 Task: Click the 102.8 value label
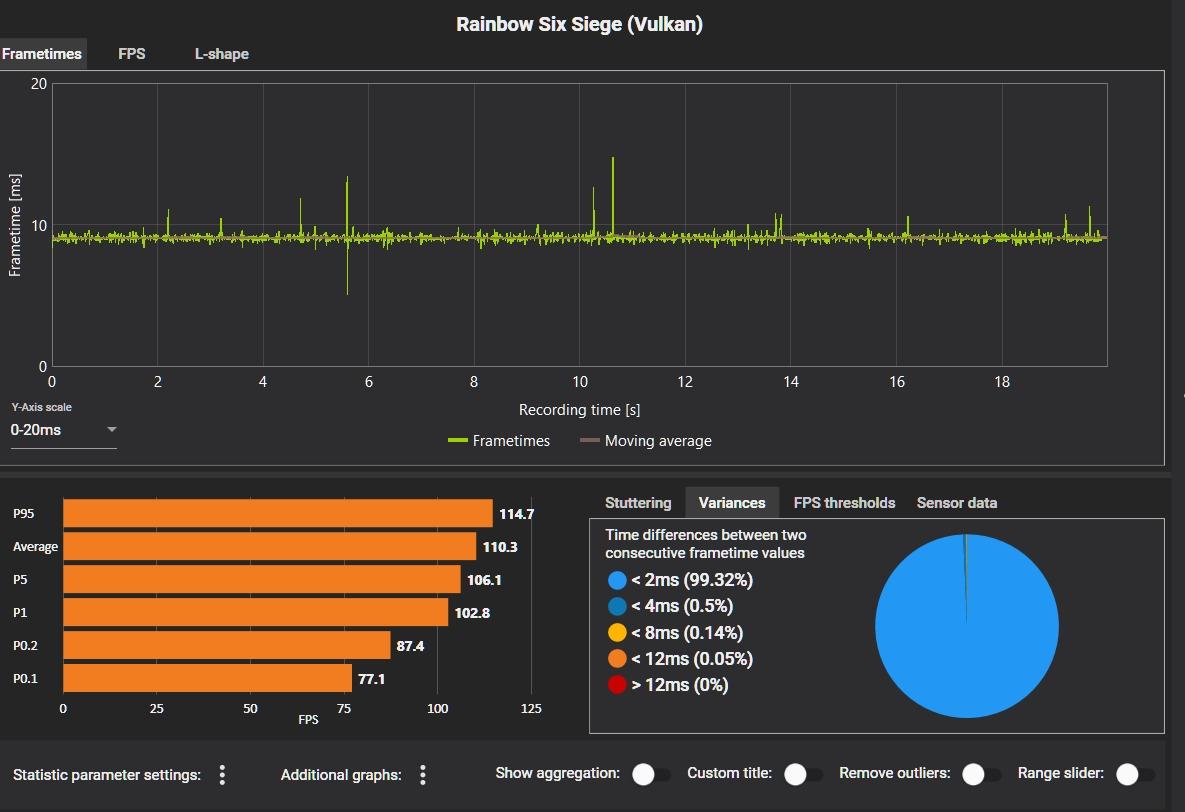[472, 613]
